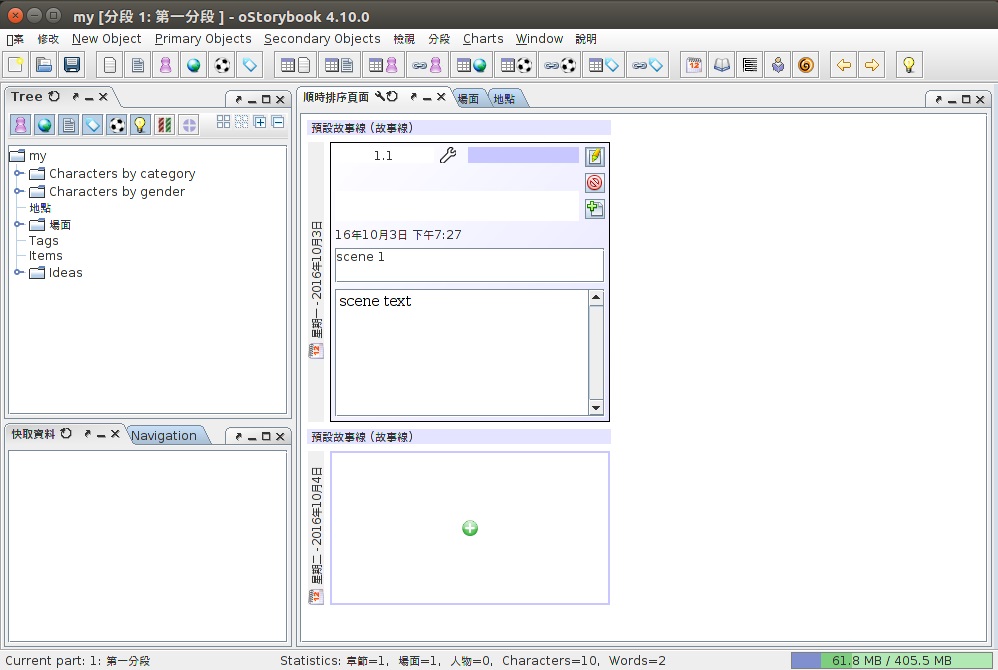Go back with the left arrow
Viewport: 998px width, 670px height.
[844, 65]
